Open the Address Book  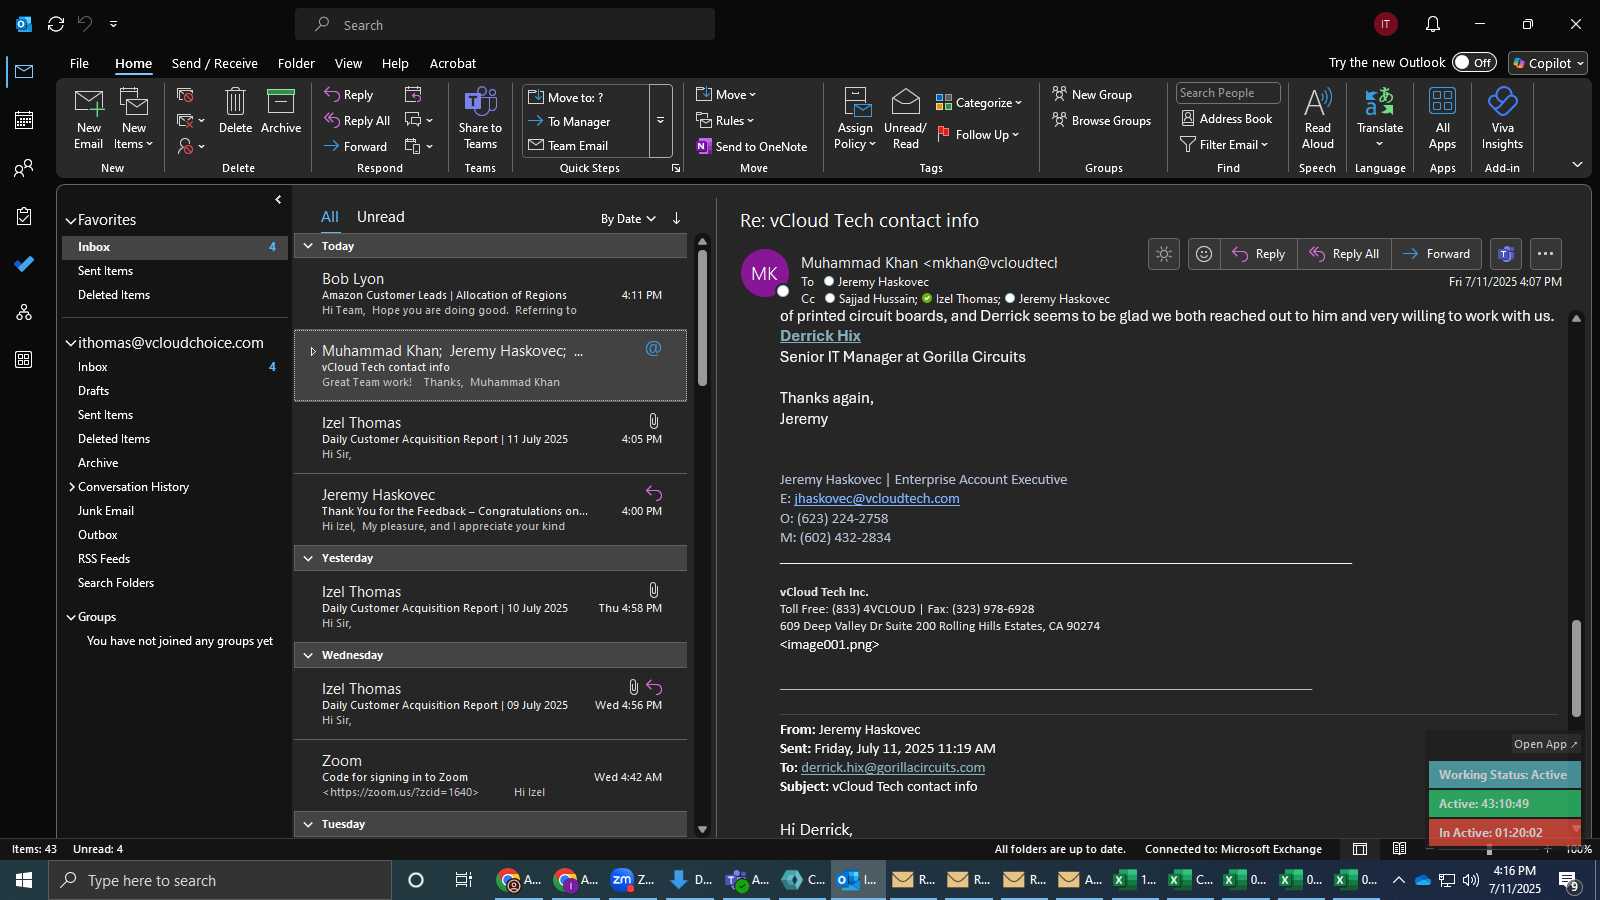(x=1227, y=118)
